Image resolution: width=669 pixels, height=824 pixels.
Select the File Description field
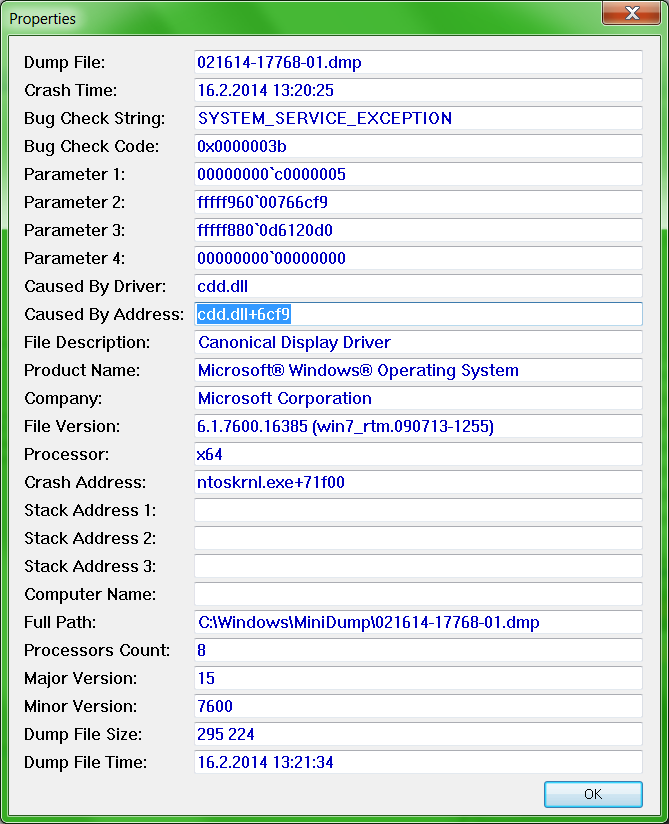[x=418, y=342]
